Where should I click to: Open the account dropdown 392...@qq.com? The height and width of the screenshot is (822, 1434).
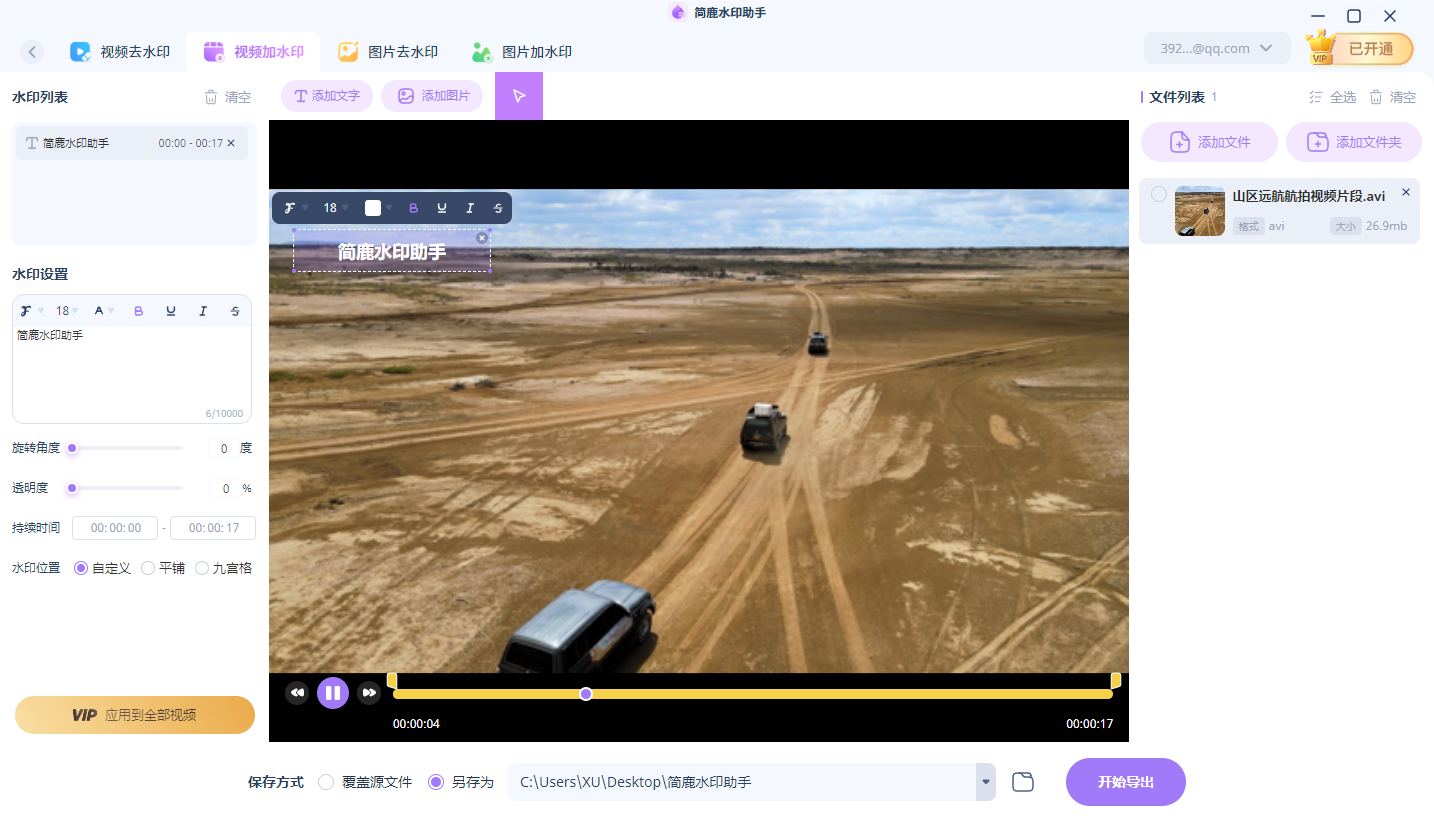(x=1216, y=48)
